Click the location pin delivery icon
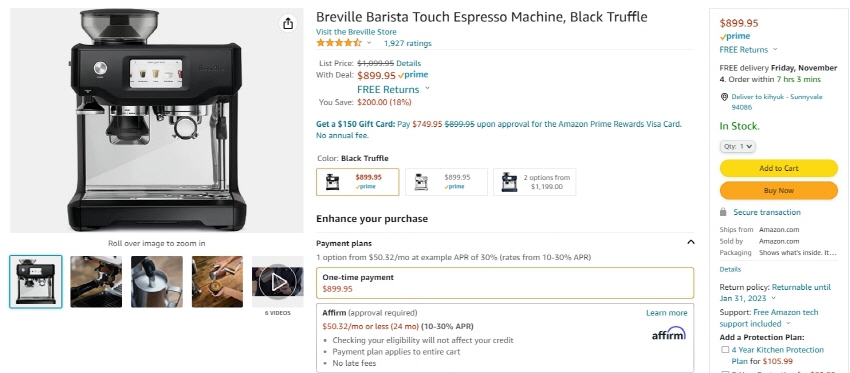Viewport: 850px width, 373px height. click(724, 97)
